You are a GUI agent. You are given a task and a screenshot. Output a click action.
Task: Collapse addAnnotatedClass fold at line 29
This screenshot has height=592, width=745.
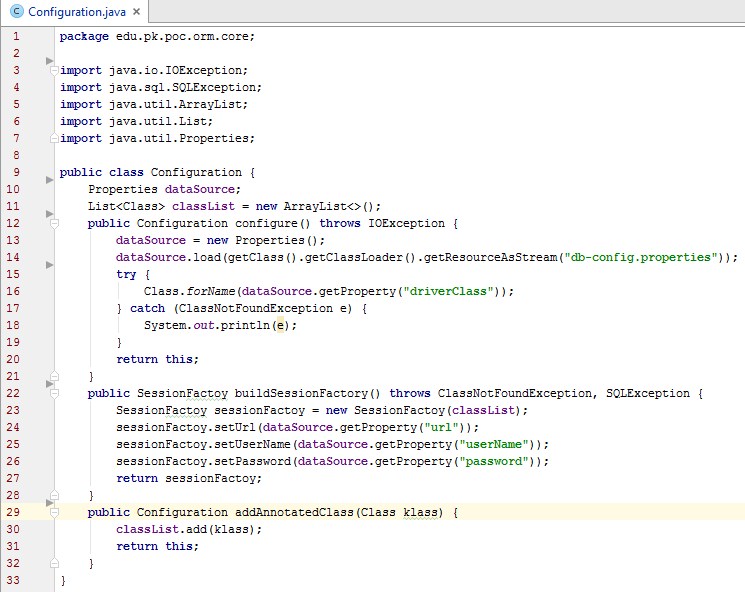54,512
